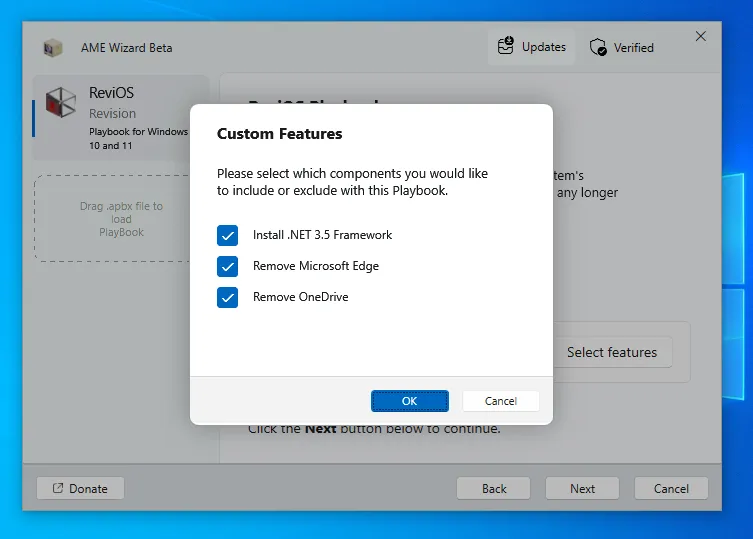Toggle the Remove Microsoft Edge checkbox
This screenshot has width=753, height=539.
click(x=227, y=267)
